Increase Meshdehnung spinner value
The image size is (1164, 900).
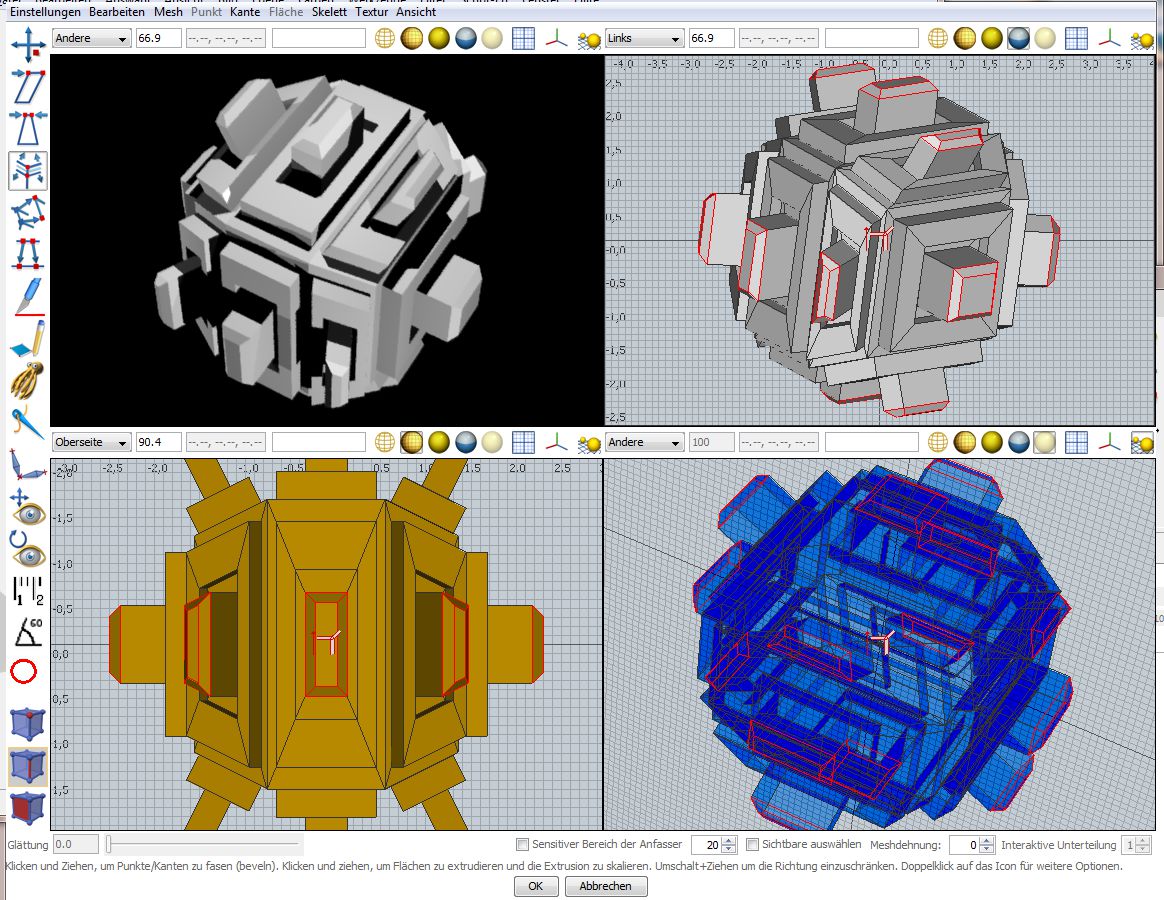click(987, 841)
